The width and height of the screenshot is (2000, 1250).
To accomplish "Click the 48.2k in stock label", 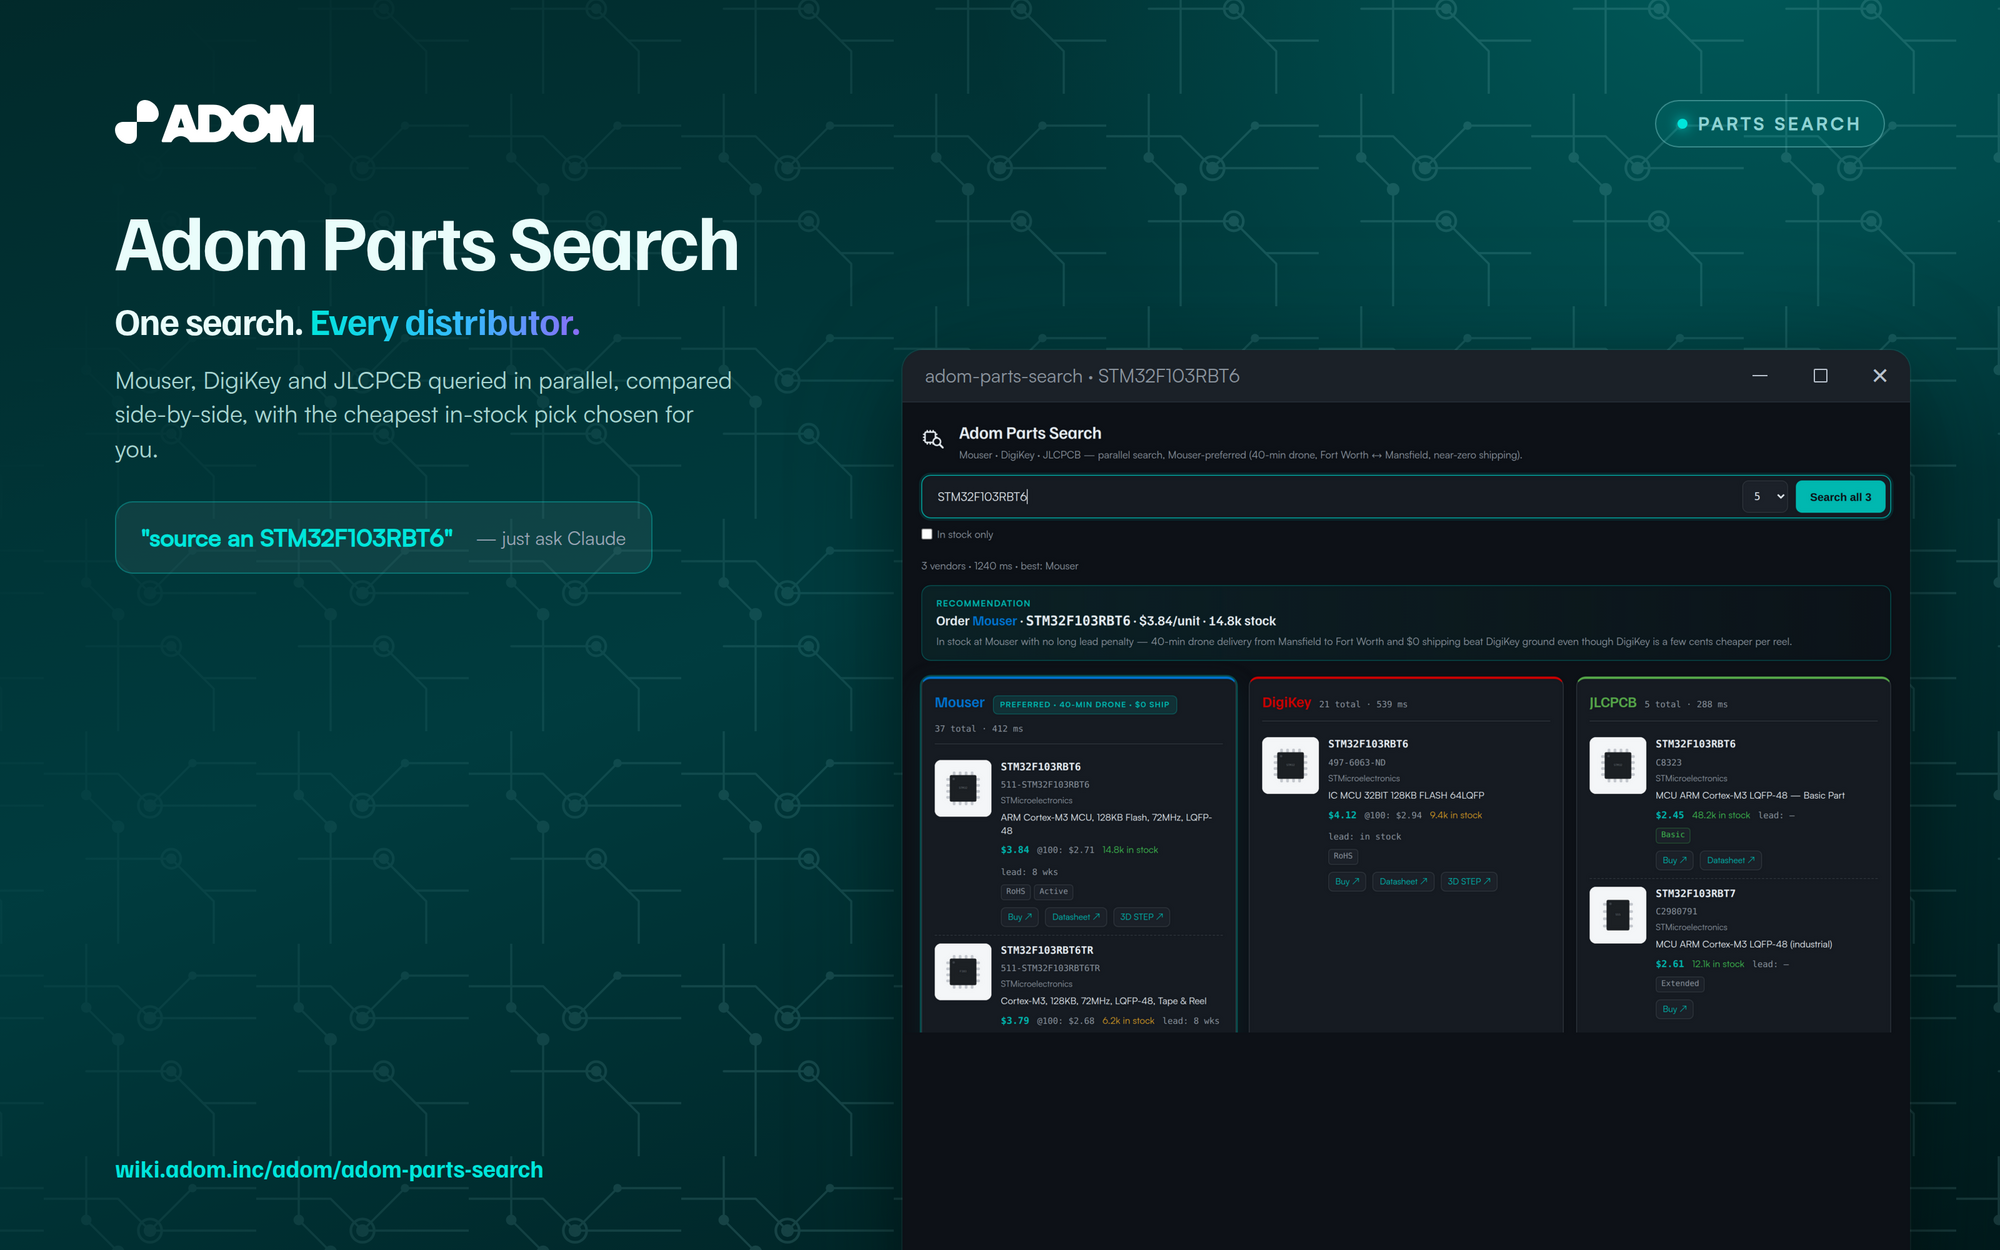I will tap(1721, 816).
